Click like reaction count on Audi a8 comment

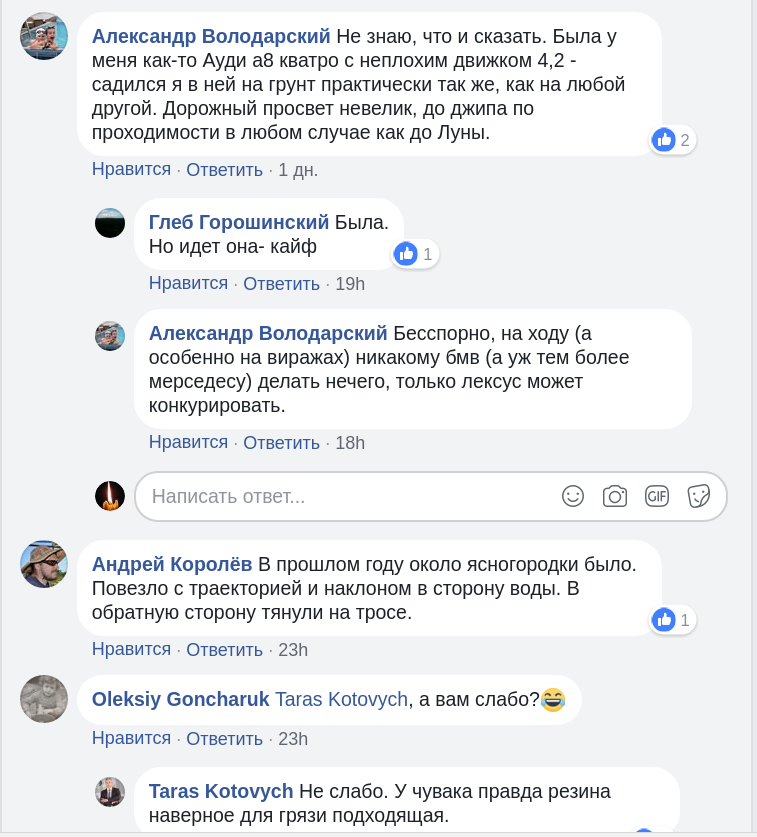click(672, 140)
